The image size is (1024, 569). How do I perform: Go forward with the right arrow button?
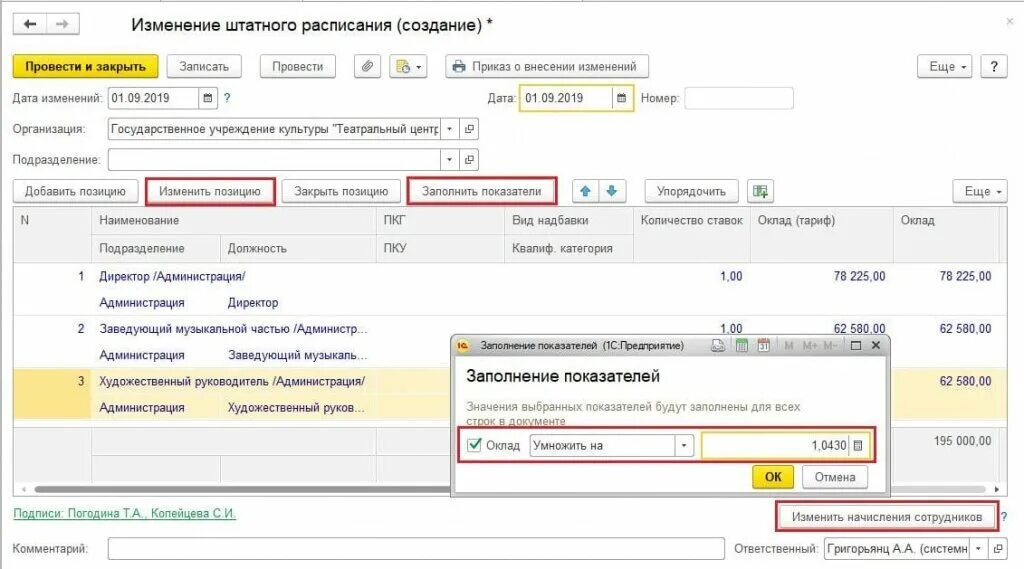(63, 24)
